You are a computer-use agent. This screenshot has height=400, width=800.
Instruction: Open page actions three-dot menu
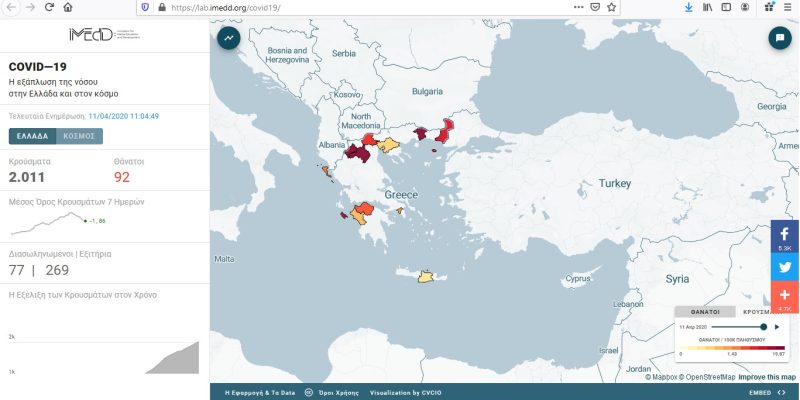coord(578,7)
